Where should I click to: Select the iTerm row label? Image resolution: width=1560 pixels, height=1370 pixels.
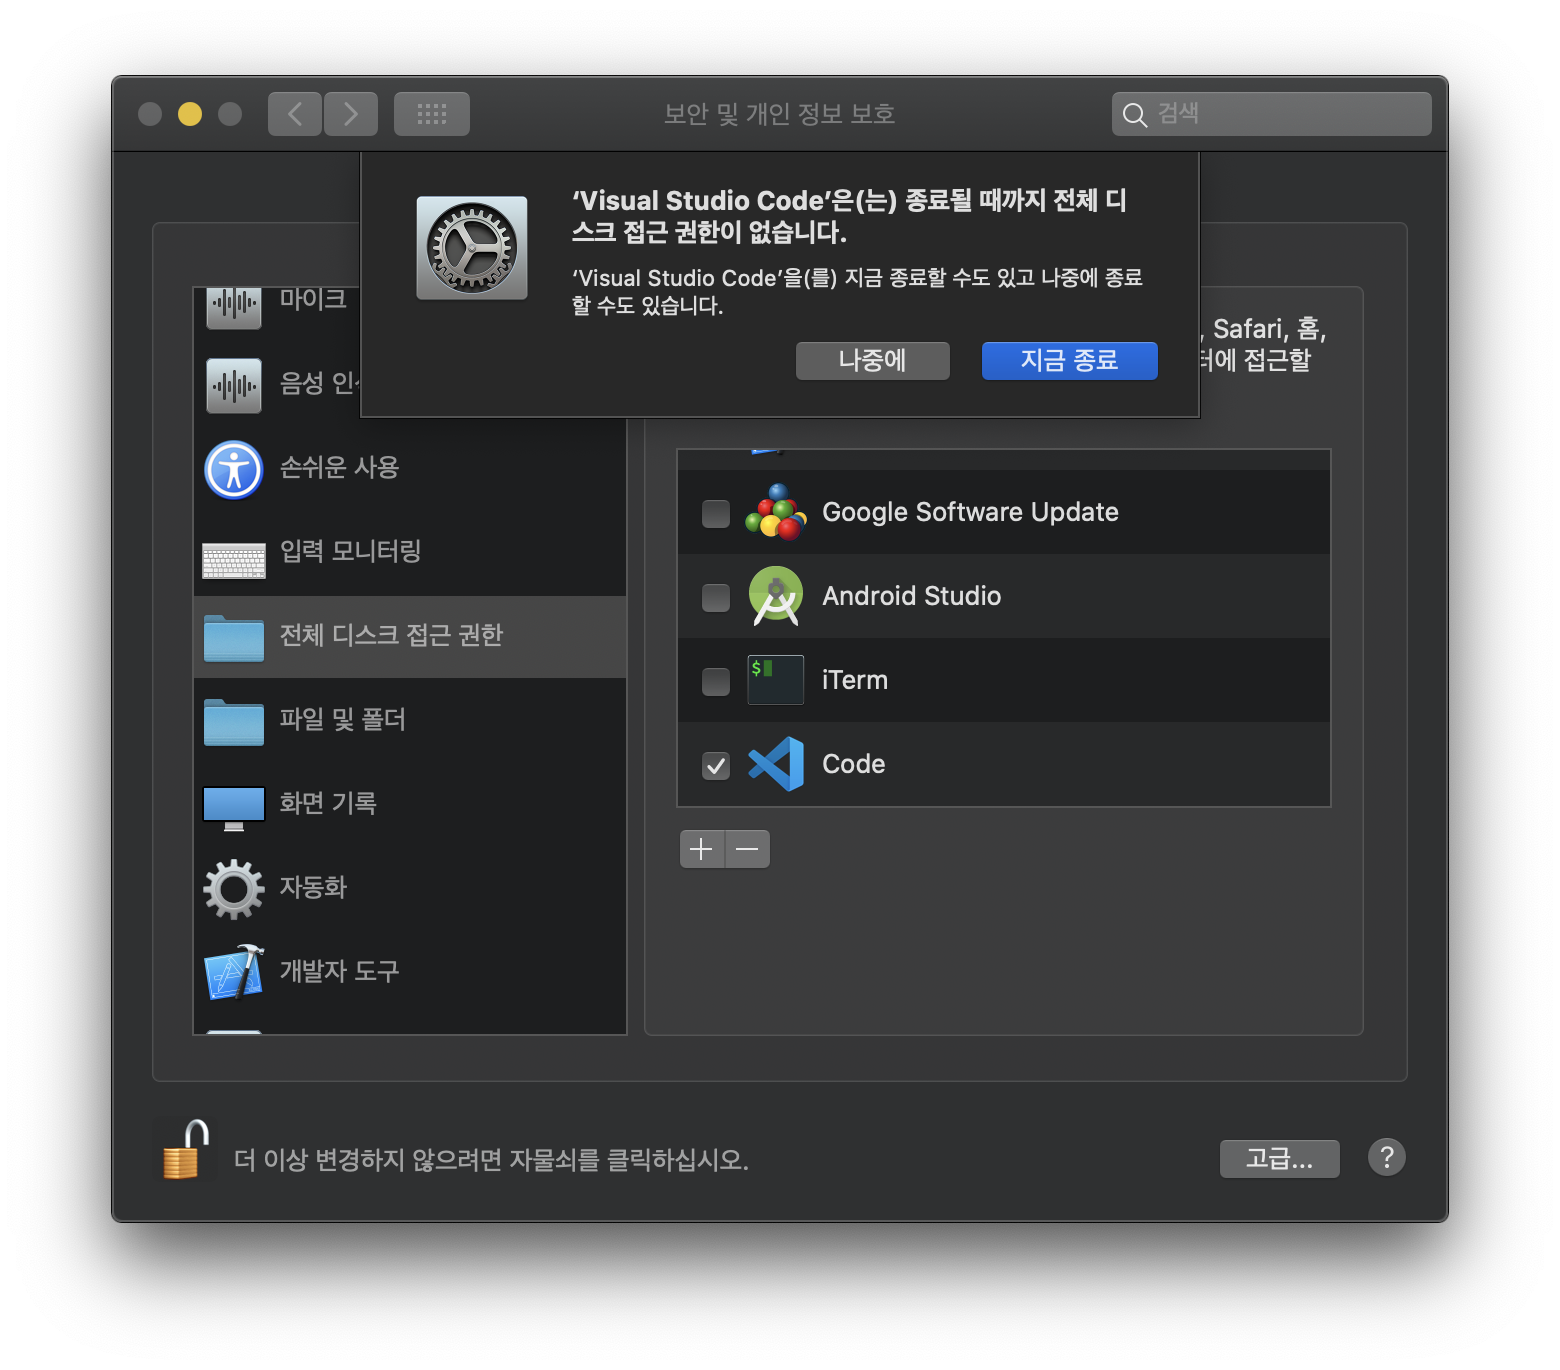coord(855,680)
